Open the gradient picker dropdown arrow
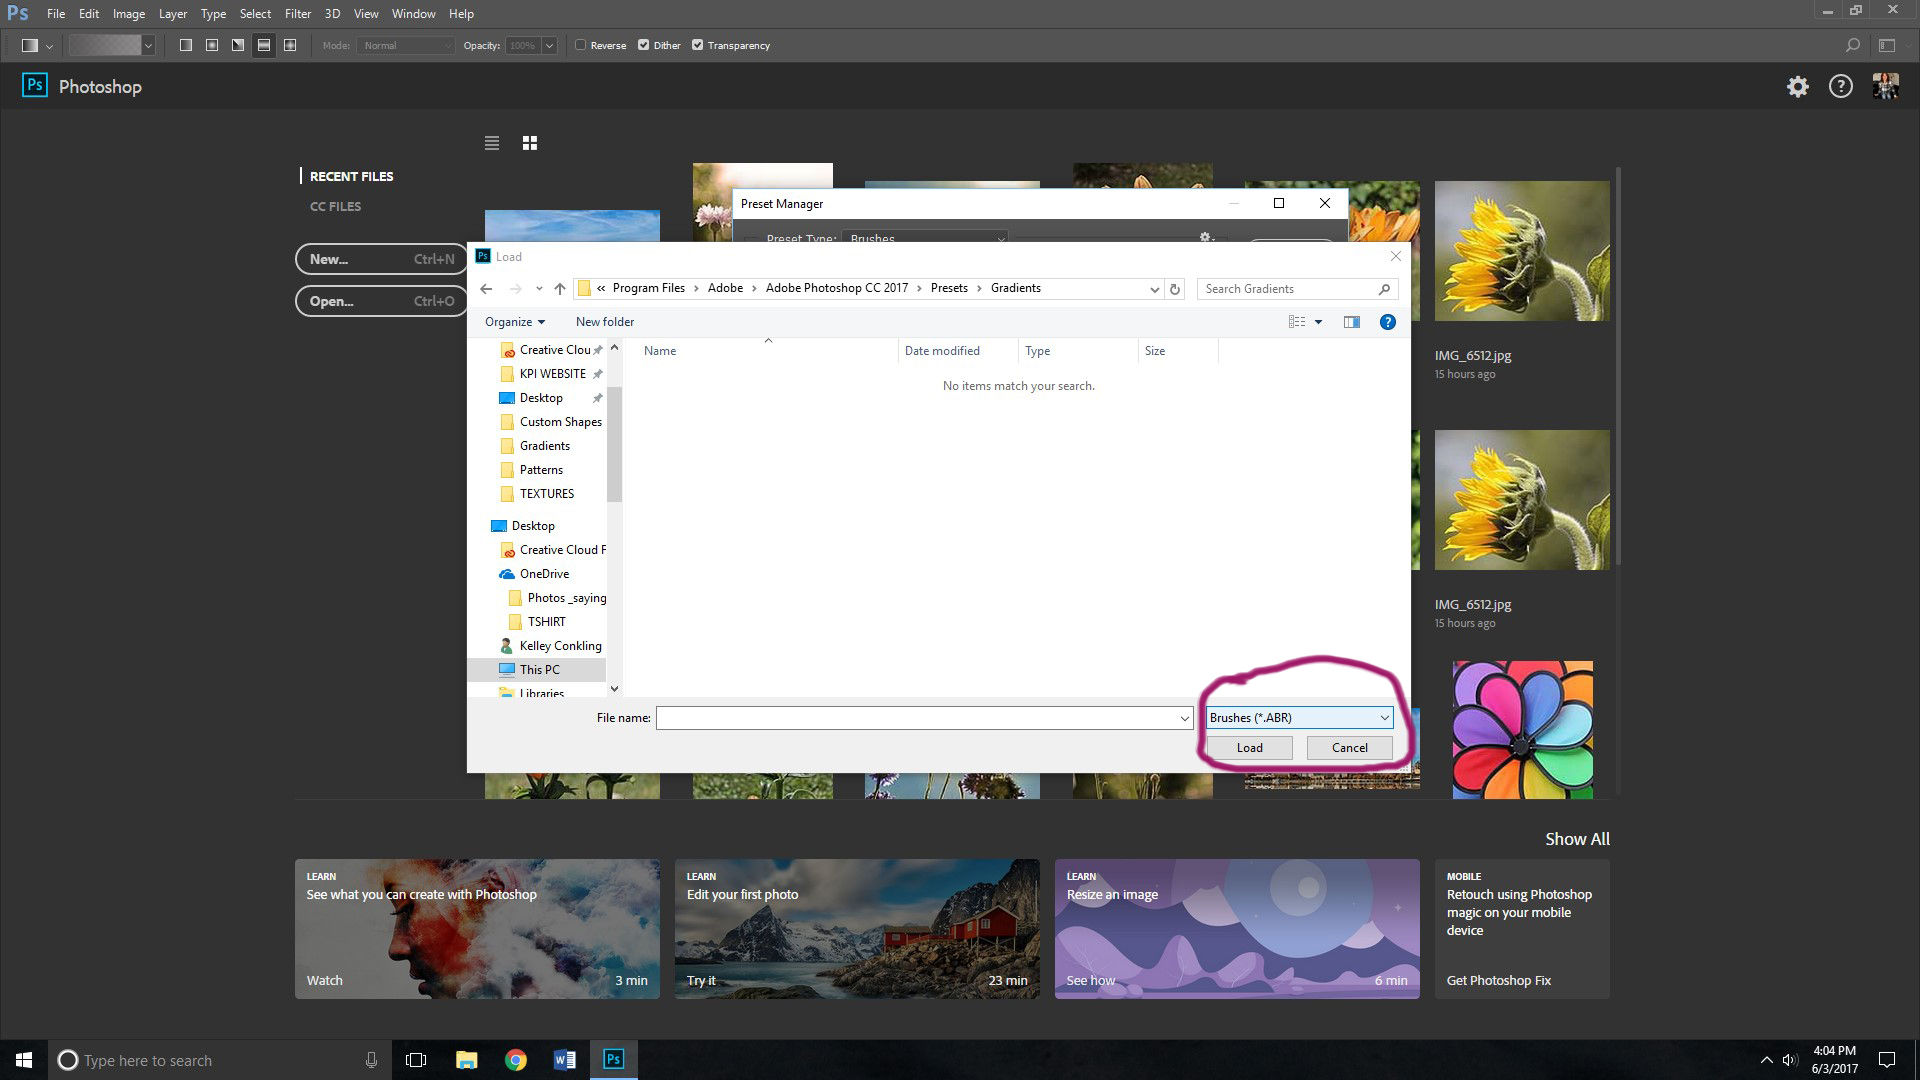The height and width of the screenshot is (1080, 1920). 148,45
